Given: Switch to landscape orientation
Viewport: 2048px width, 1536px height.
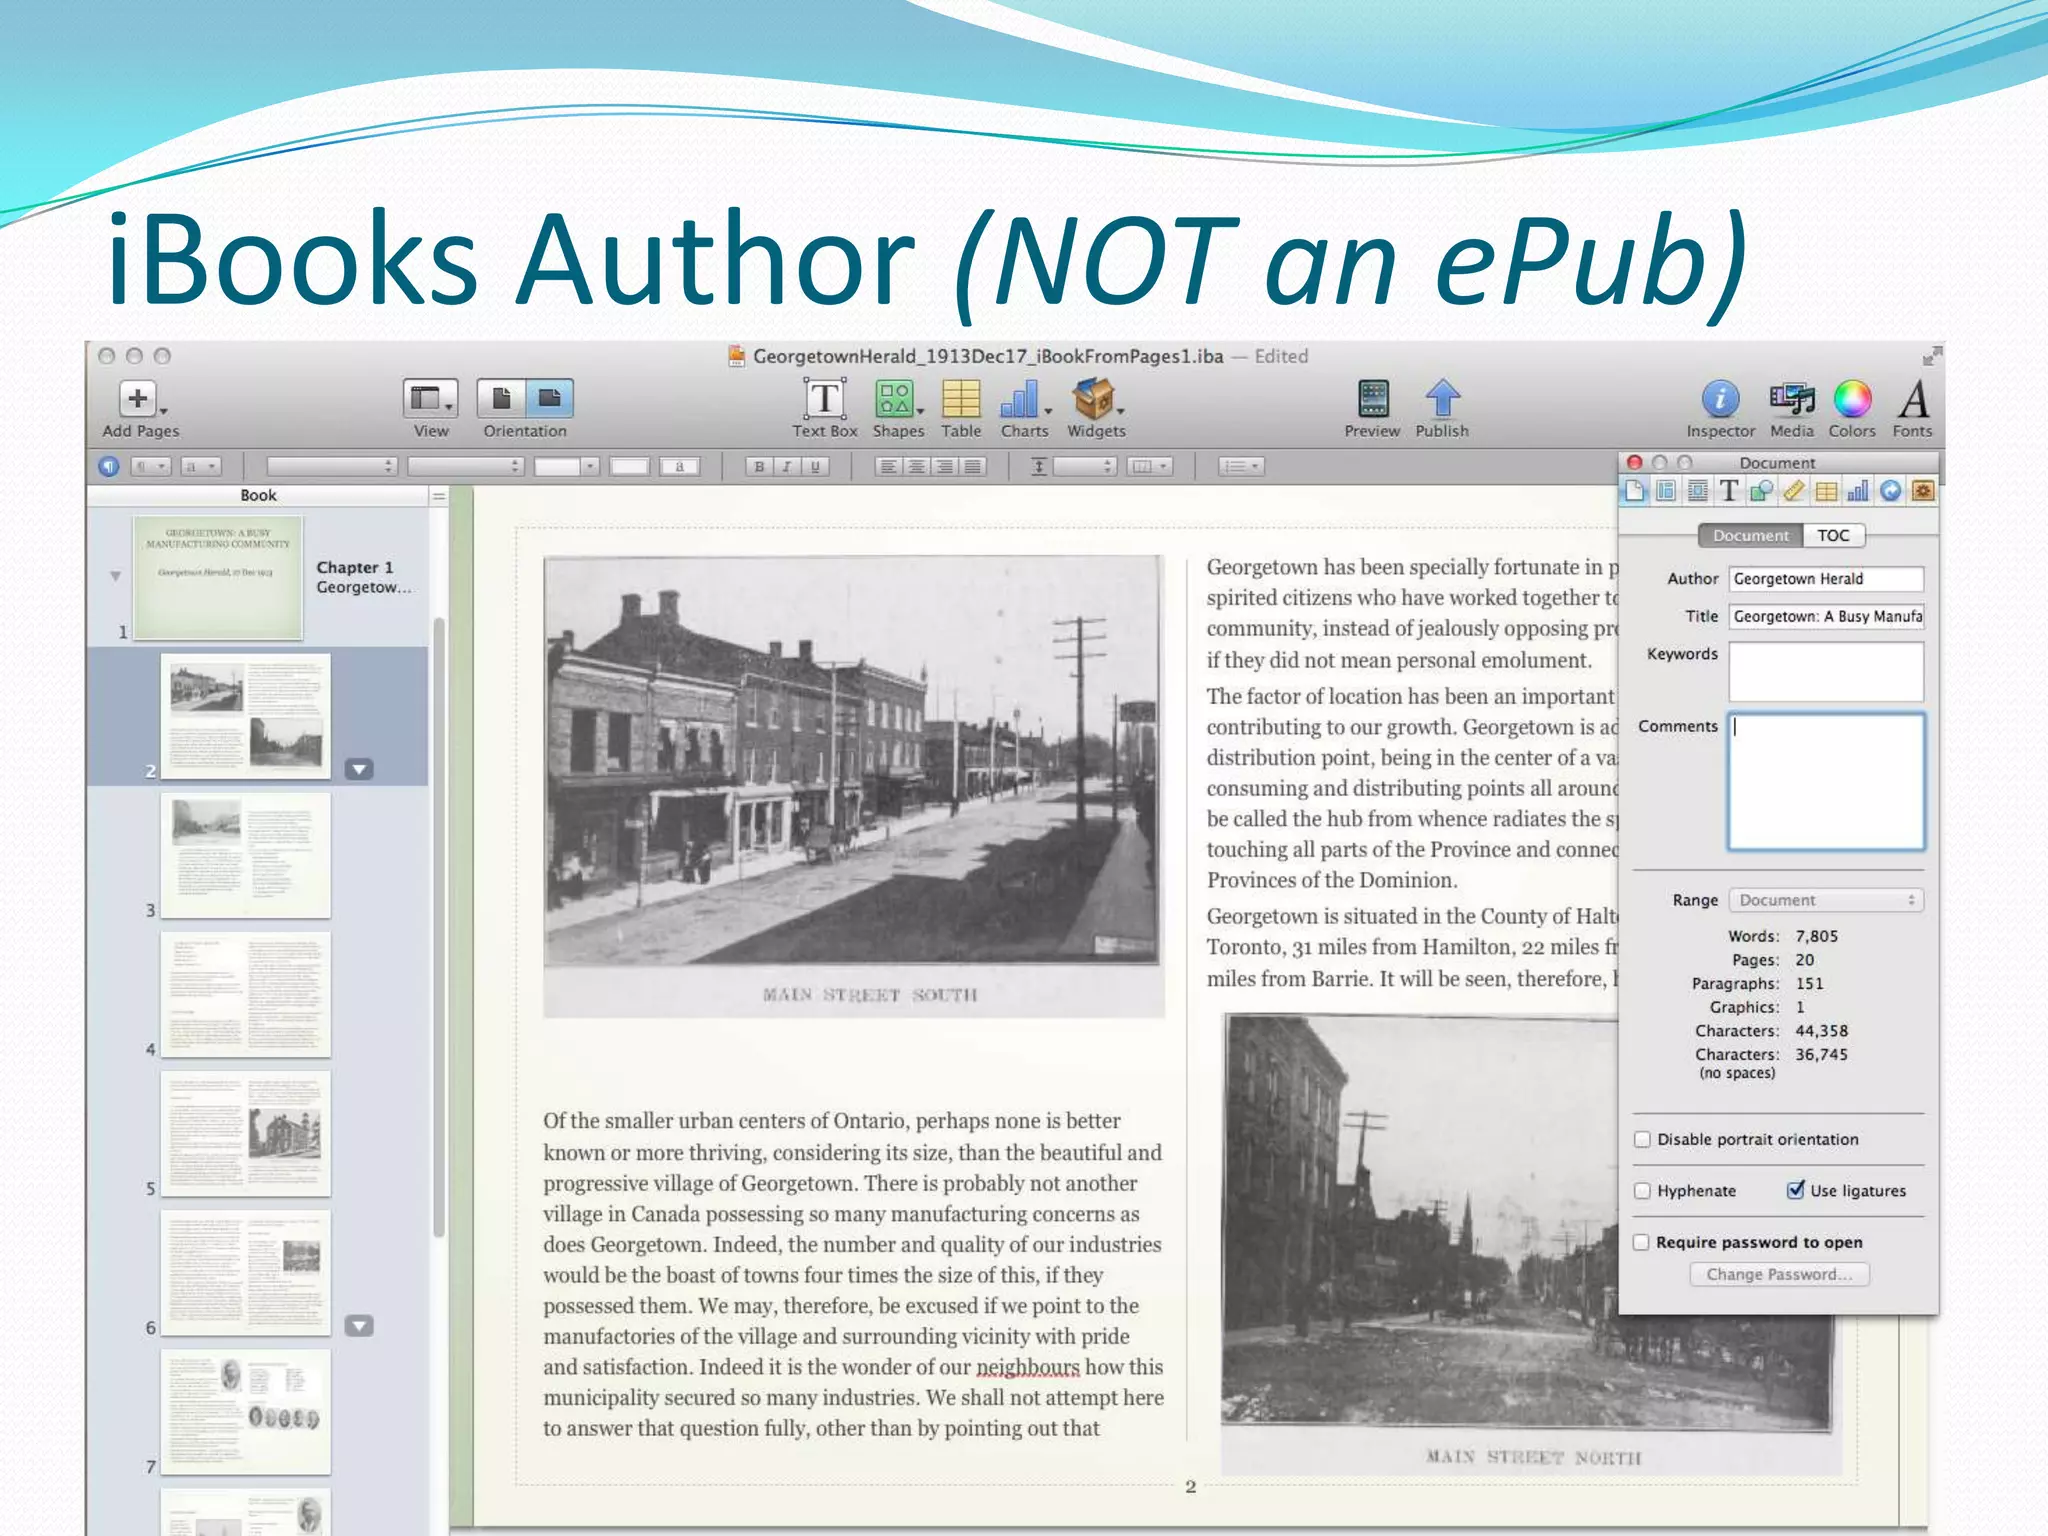Looking at the screenshot, I should (x=549, y=398).
